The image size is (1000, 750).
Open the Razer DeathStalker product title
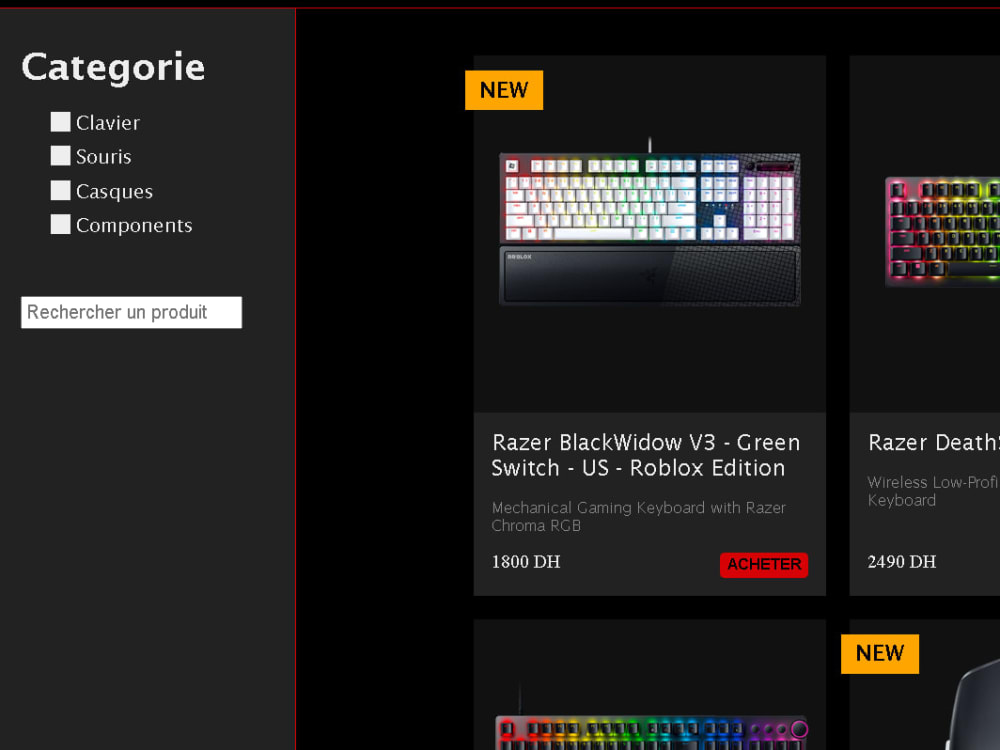tap(934, 443)
